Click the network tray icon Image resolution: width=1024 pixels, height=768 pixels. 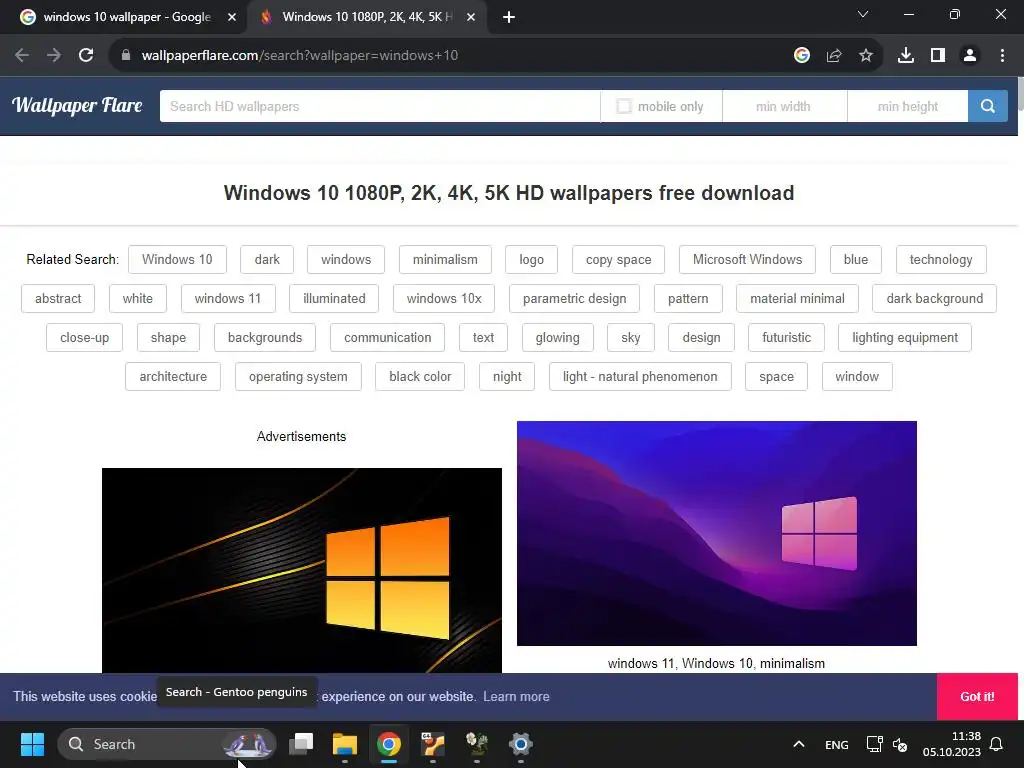(x=874, y=744)
